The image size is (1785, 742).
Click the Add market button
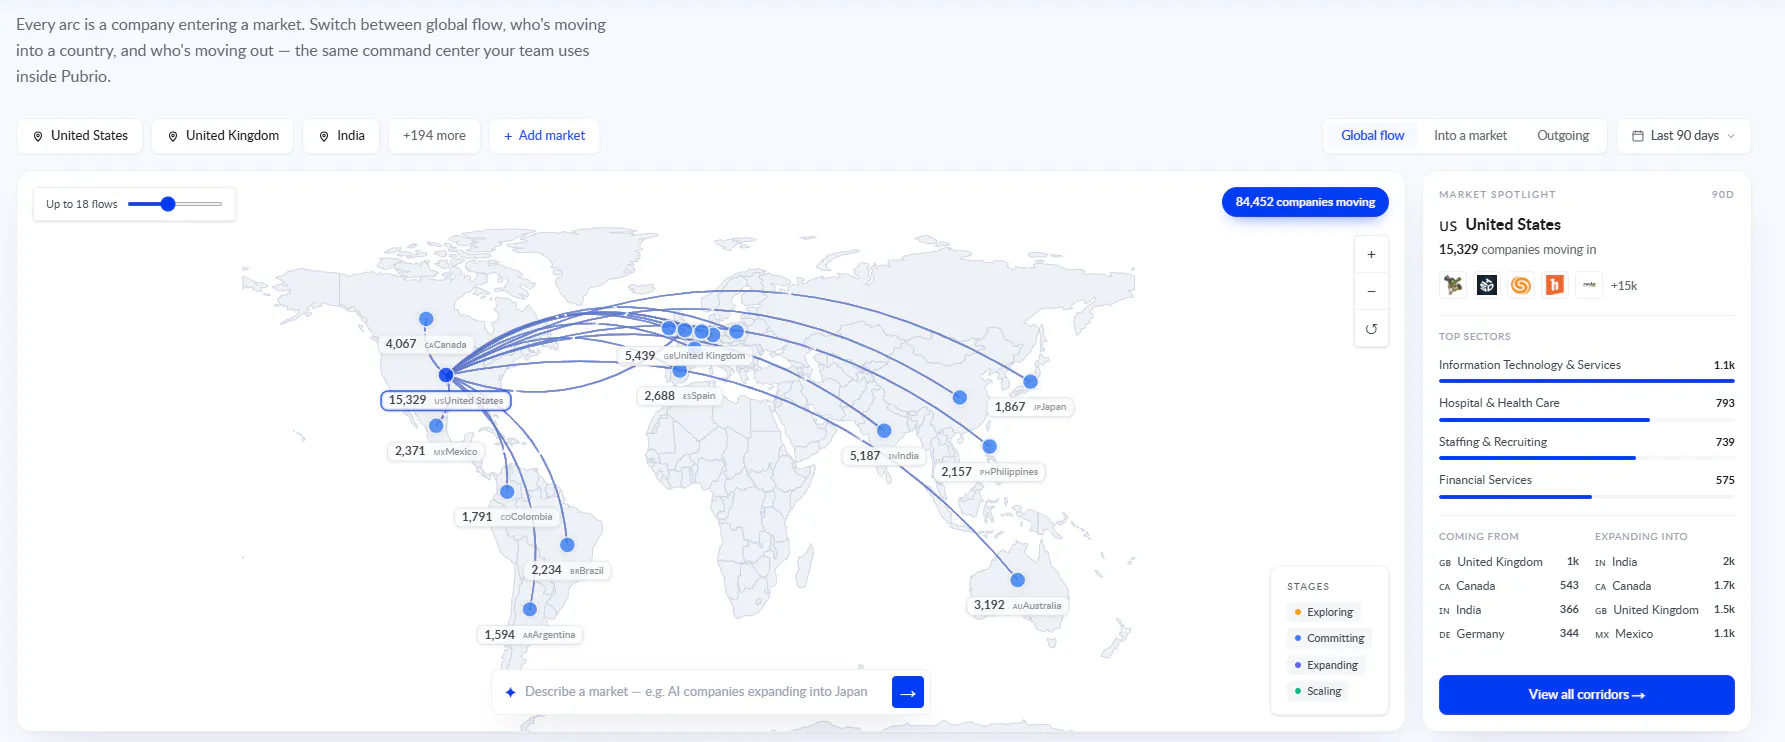click(x=544, y=136)
